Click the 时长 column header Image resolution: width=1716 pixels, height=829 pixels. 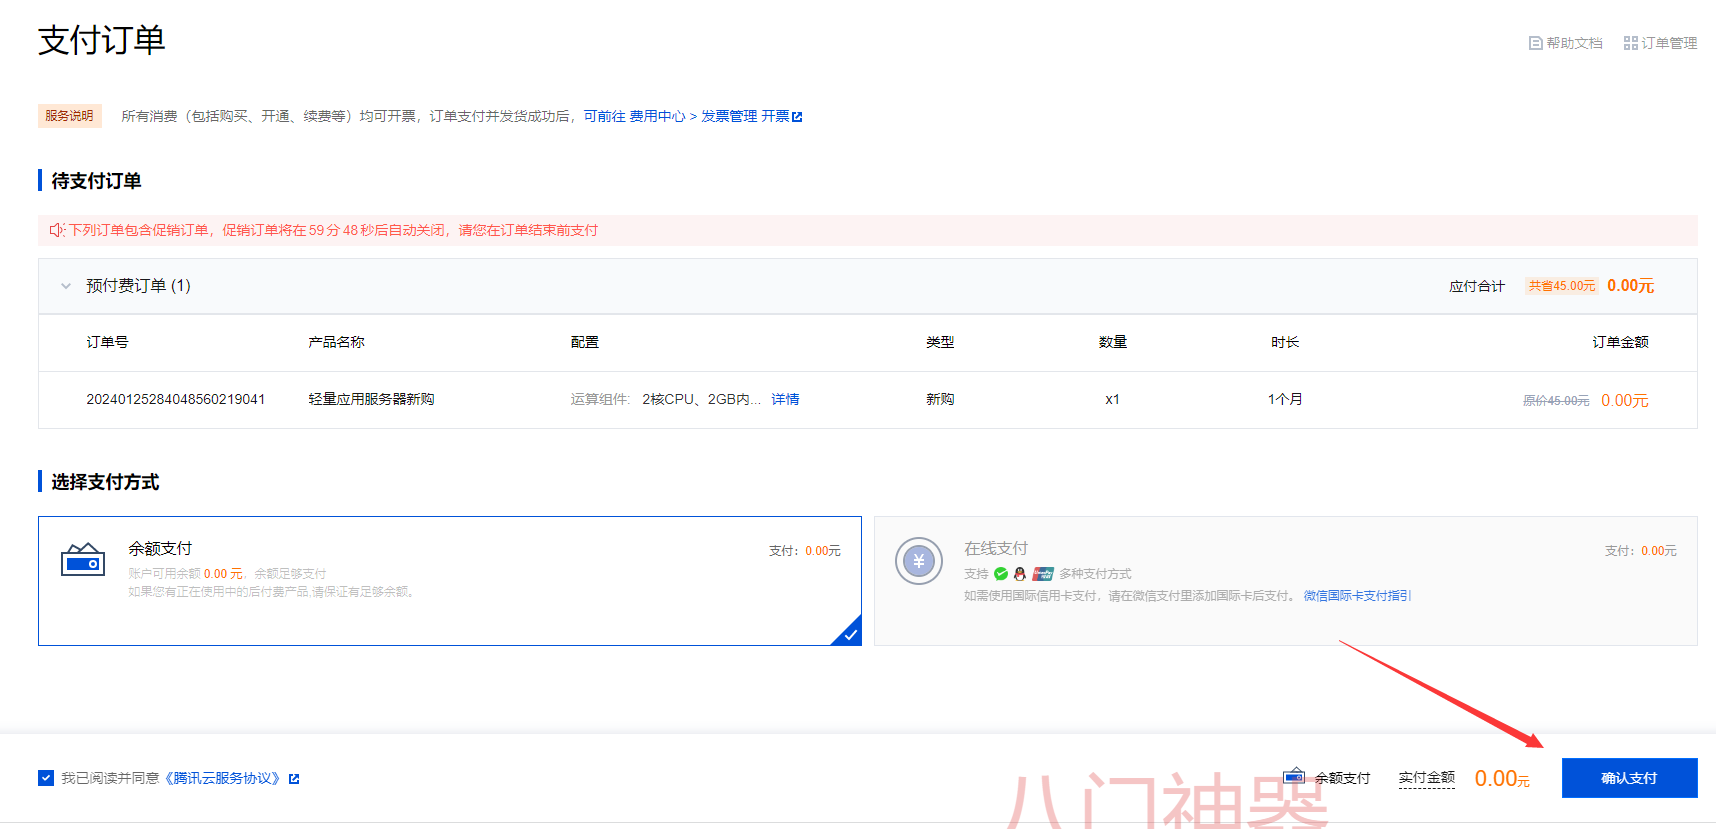click(1285, 342)
